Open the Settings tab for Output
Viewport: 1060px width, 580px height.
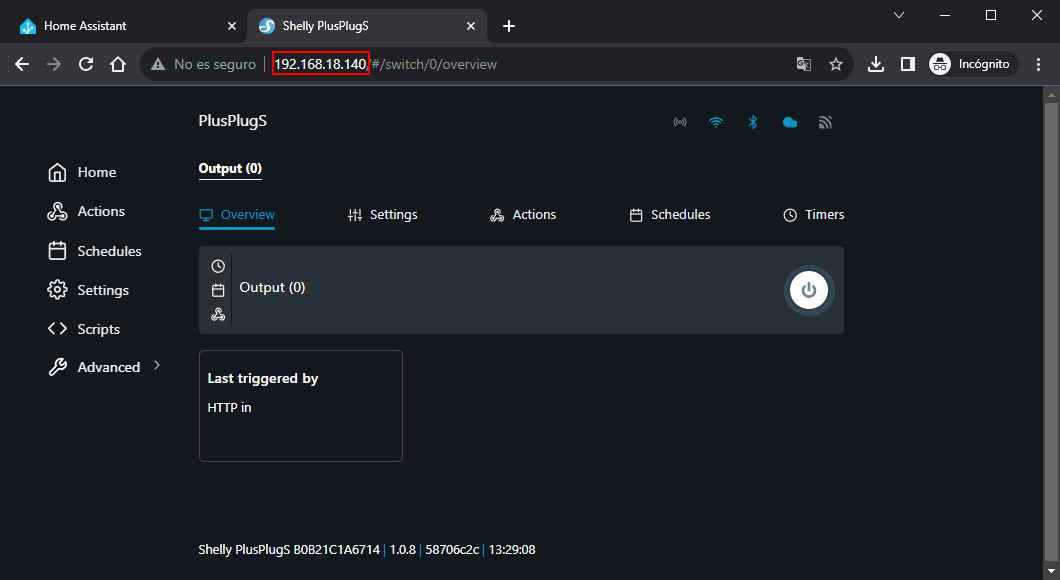click(383, 215)
